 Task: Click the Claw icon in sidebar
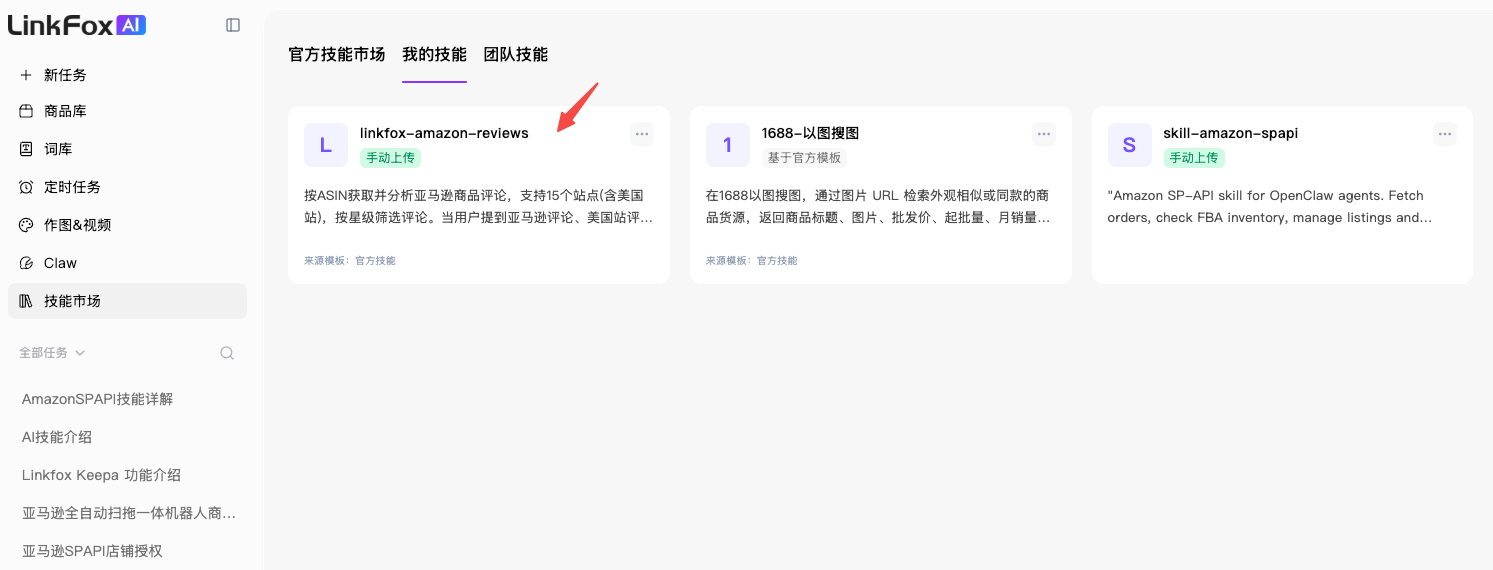pos(26,263)
